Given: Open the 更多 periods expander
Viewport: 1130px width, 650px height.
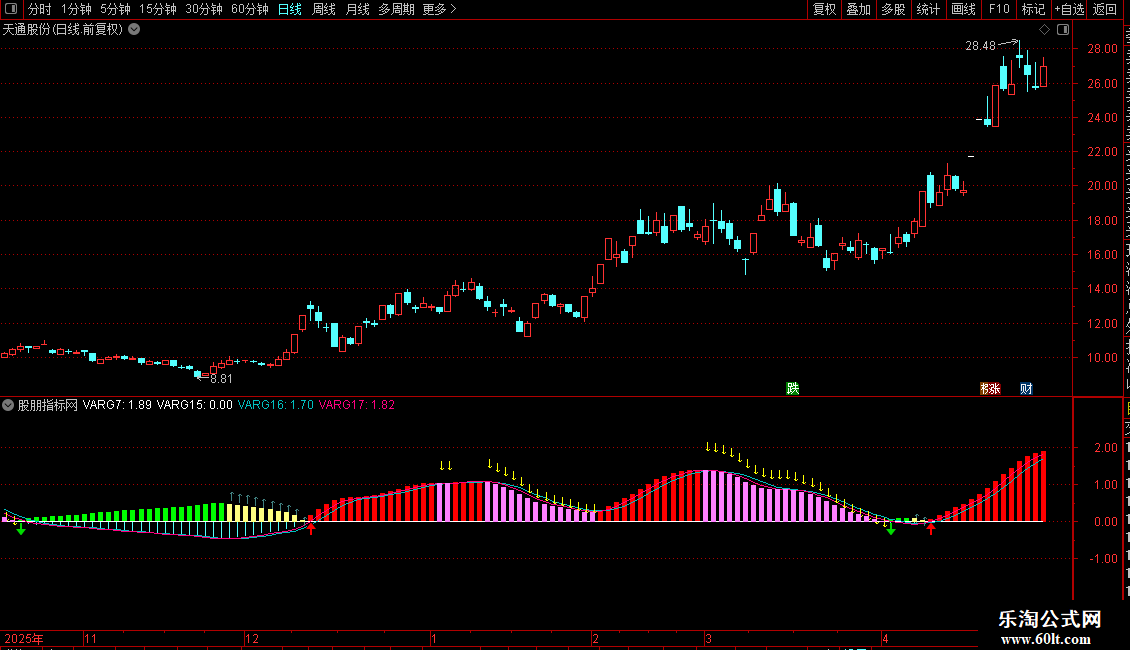Looking at the screenshot, I should click(440, 9).
